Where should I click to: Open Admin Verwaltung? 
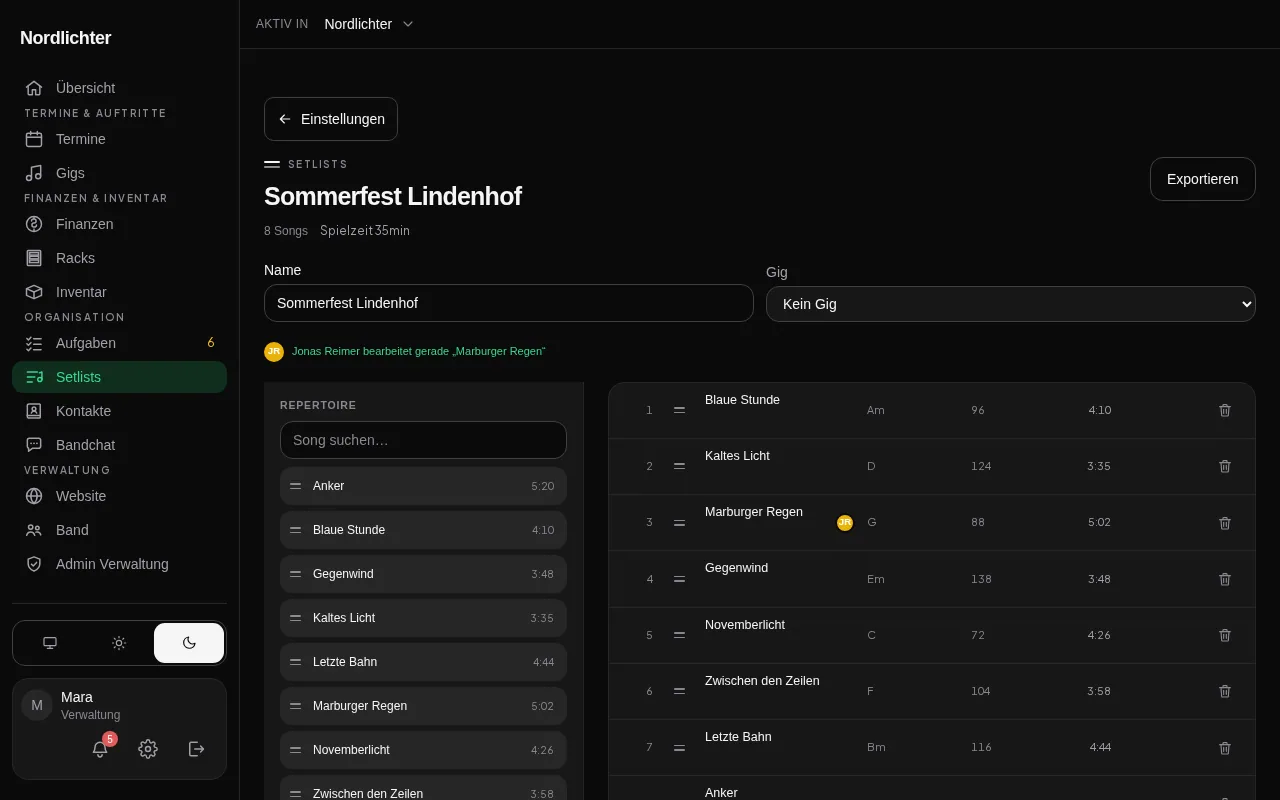(119, 564)
